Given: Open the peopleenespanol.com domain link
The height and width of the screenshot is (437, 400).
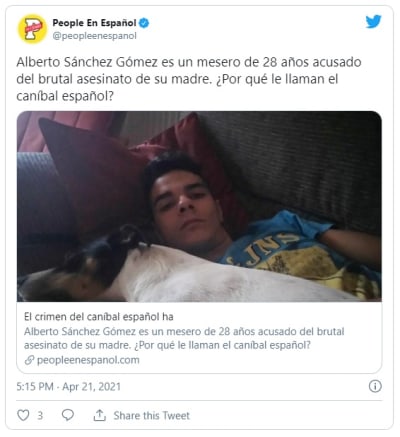Looking at the screenshot, I should click(88, 360).
